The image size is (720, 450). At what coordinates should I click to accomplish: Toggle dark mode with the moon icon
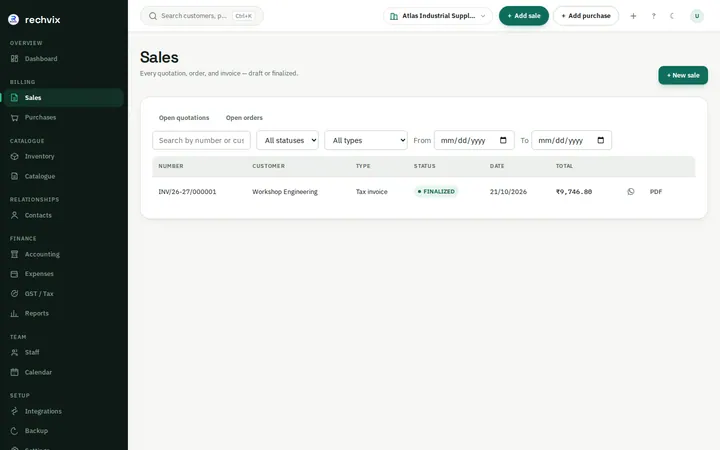(672, 16)
